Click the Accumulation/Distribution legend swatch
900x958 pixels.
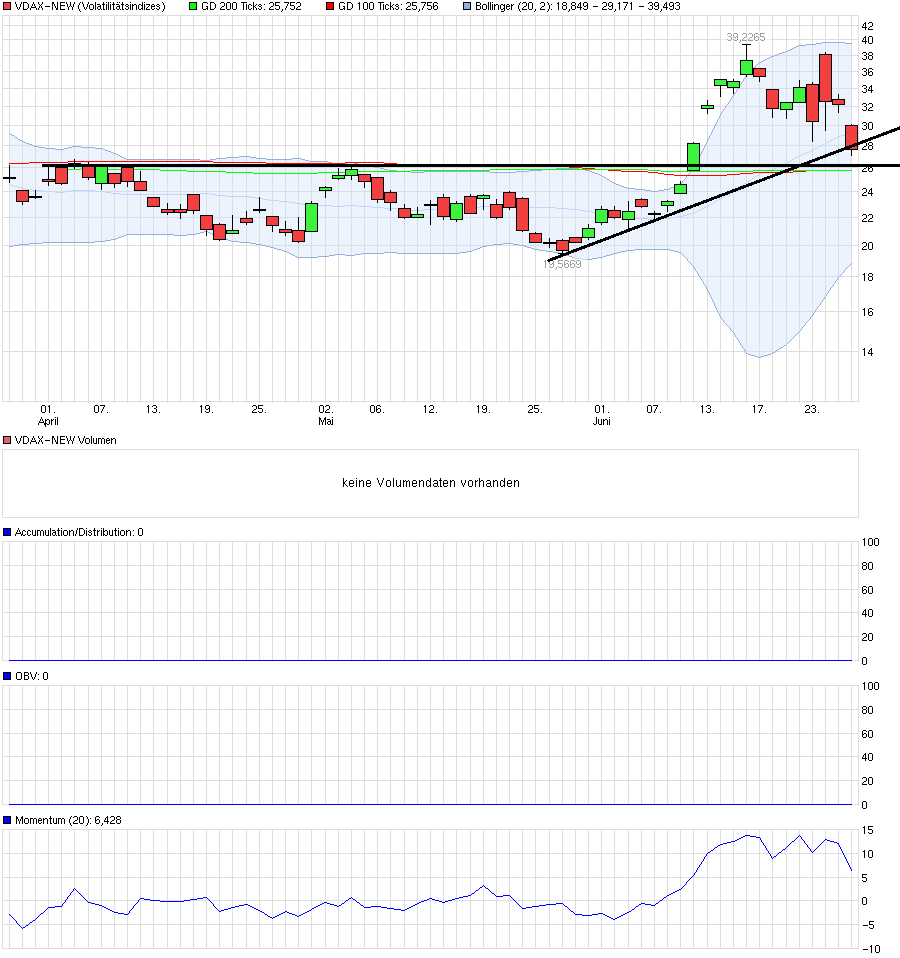click(x=7, y=532)
